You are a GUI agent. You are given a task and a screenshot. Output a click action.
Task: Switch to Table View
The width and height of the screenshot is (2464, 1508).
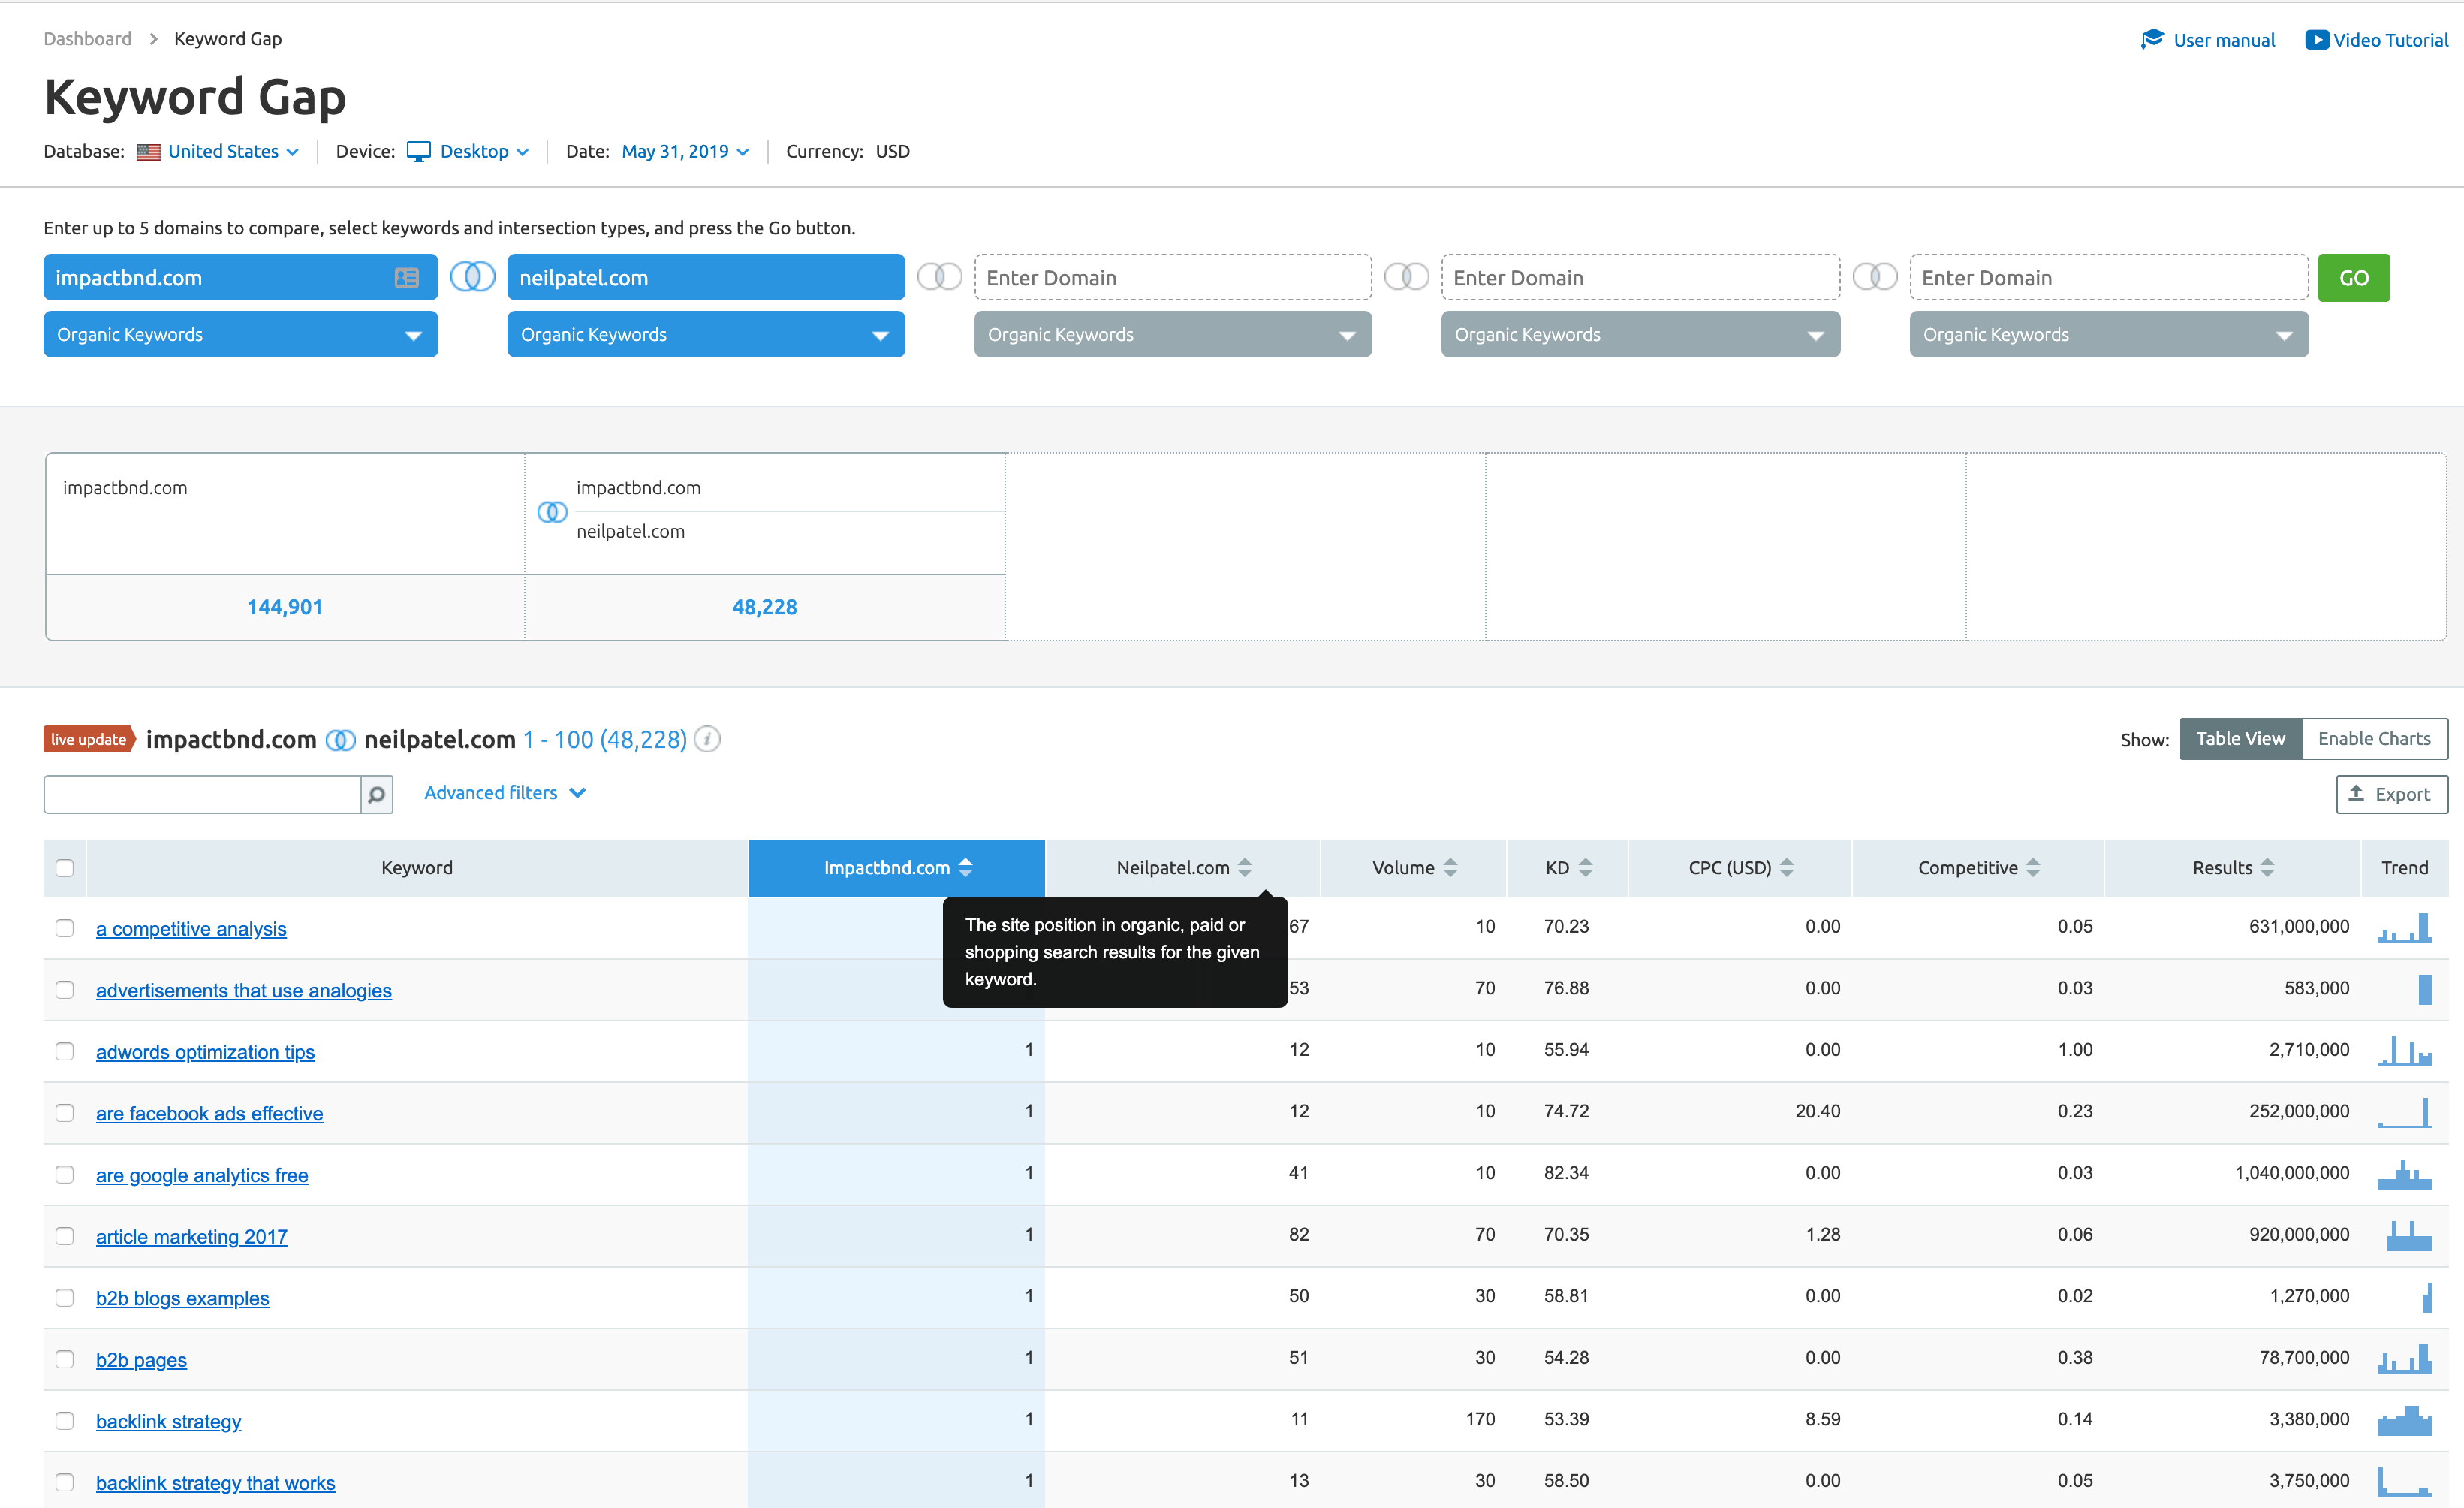point(2240,738)
